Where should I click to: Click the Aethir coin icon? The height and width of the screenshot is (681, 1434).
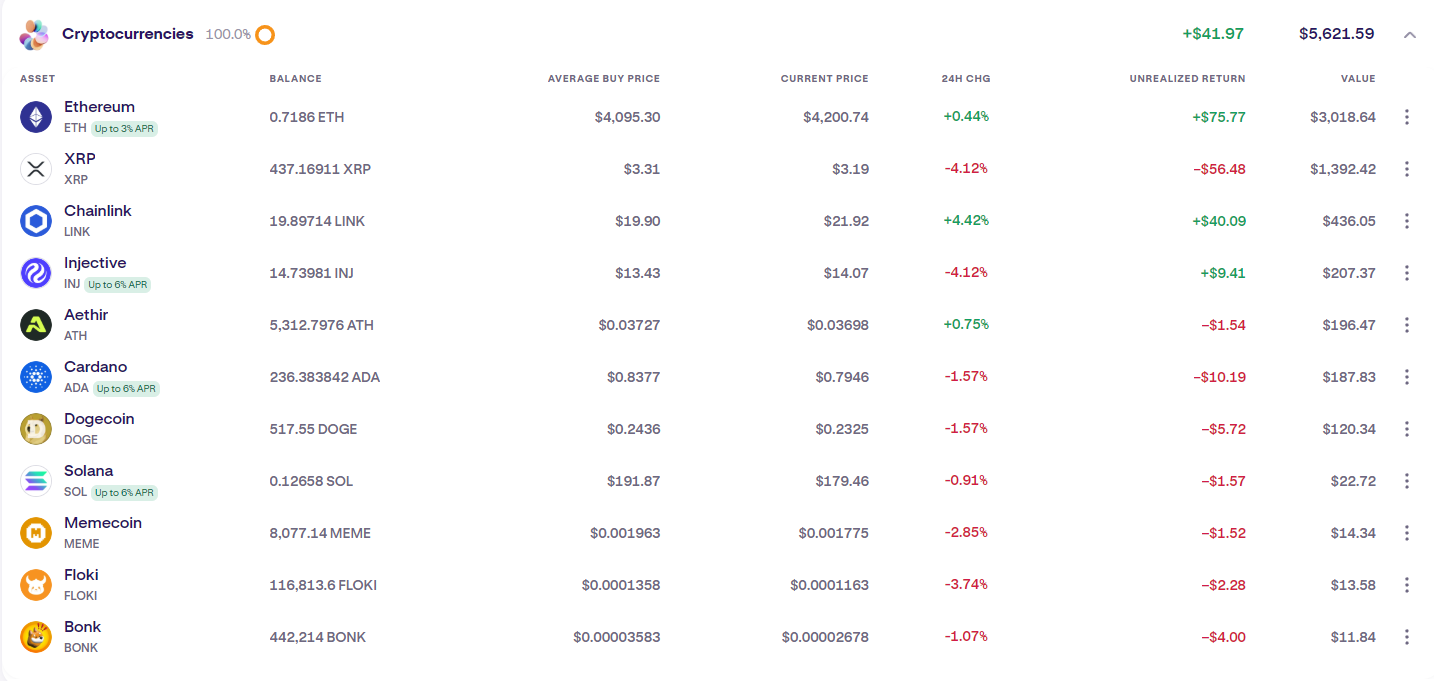click(x=36, y=325)
